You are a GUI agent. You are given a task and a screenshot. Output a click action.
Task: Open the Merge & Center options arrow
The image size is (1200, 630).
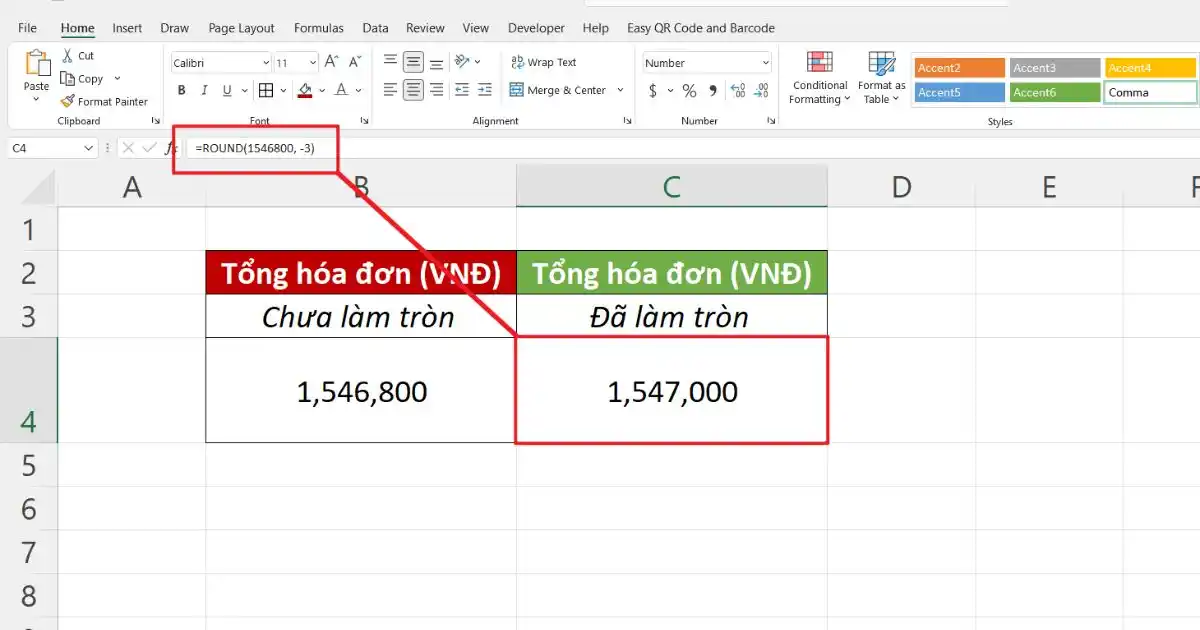[x=620, y=90]
